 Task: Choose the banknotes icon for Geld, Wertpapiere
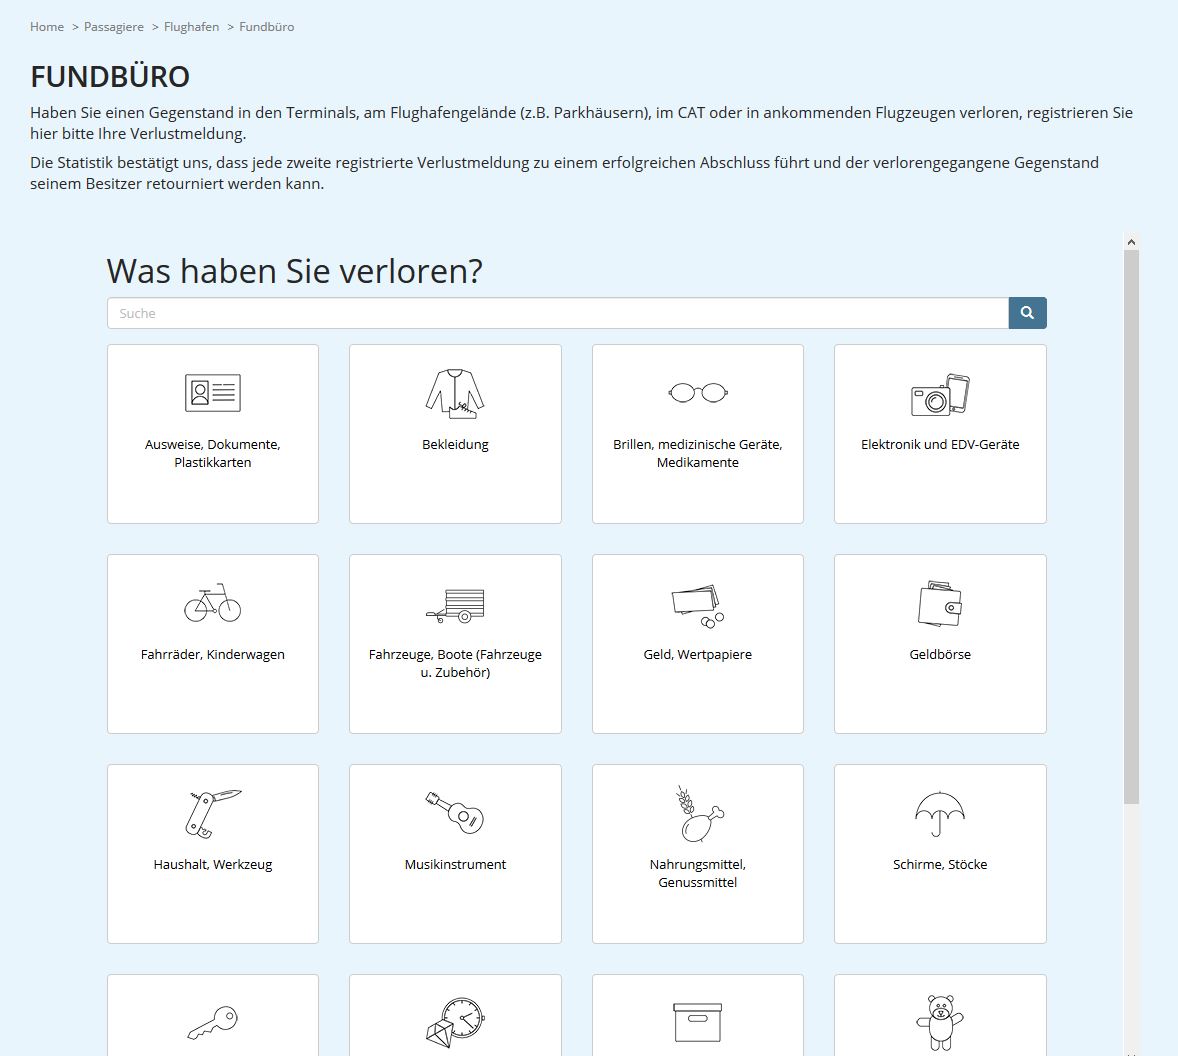click(x=698, y=605)
